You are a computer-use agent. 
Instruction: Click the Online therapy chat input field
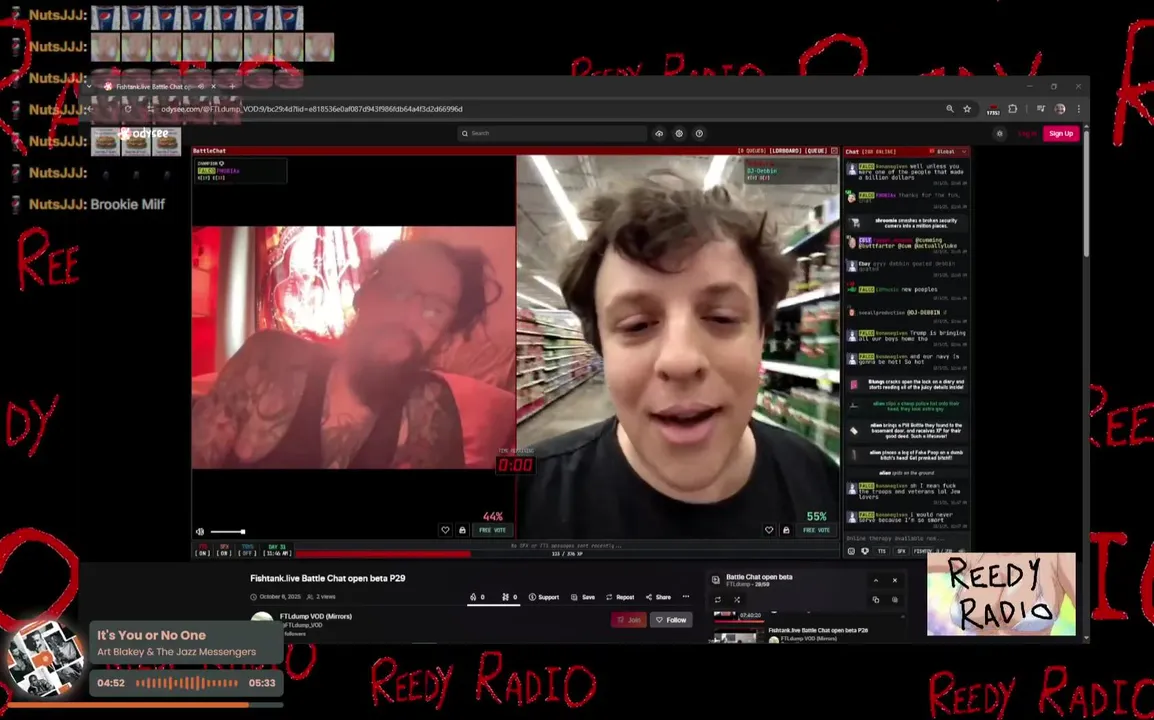[906, 538]
